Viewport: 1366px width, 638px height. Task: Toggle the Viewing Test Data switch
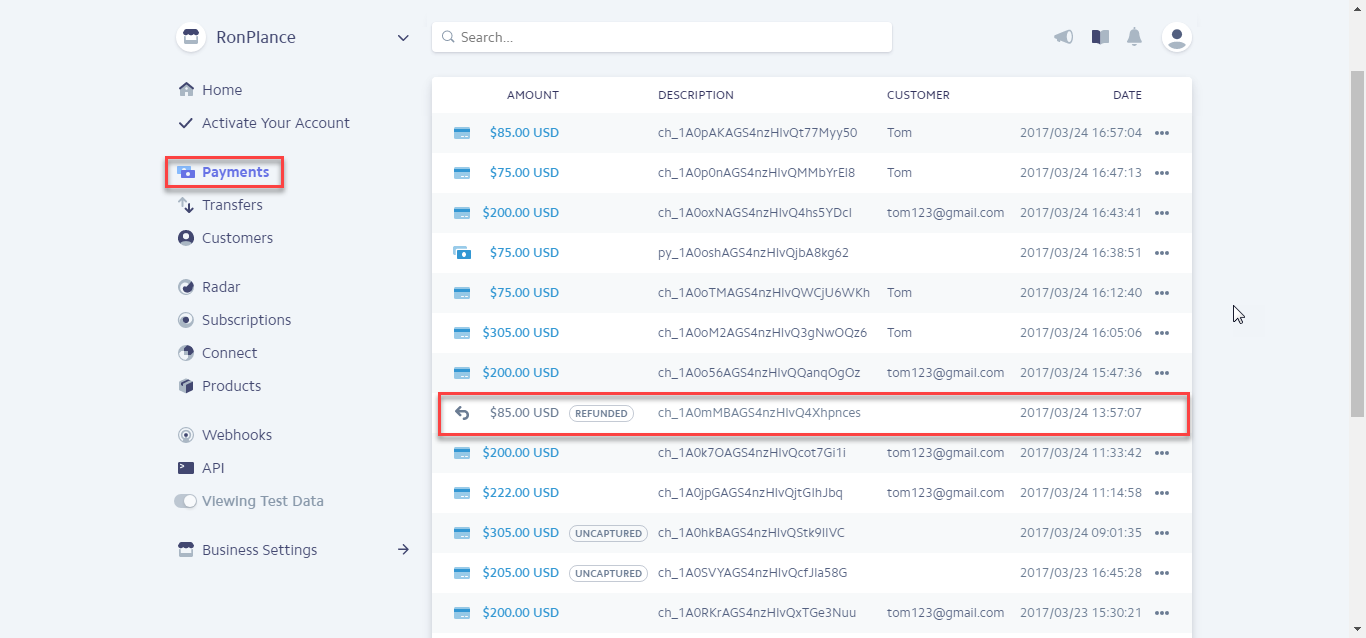click(x=185, y=501)
